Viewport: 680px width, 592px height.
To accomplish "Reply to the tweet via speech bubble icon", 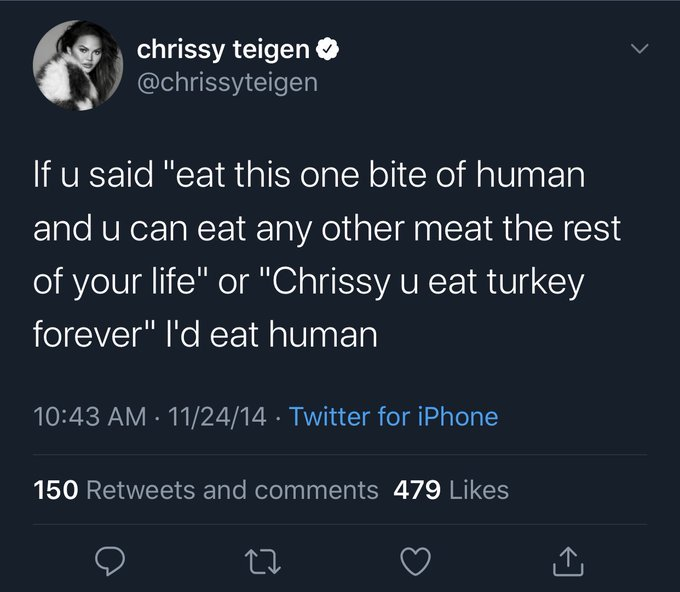I will pos(110,564).
